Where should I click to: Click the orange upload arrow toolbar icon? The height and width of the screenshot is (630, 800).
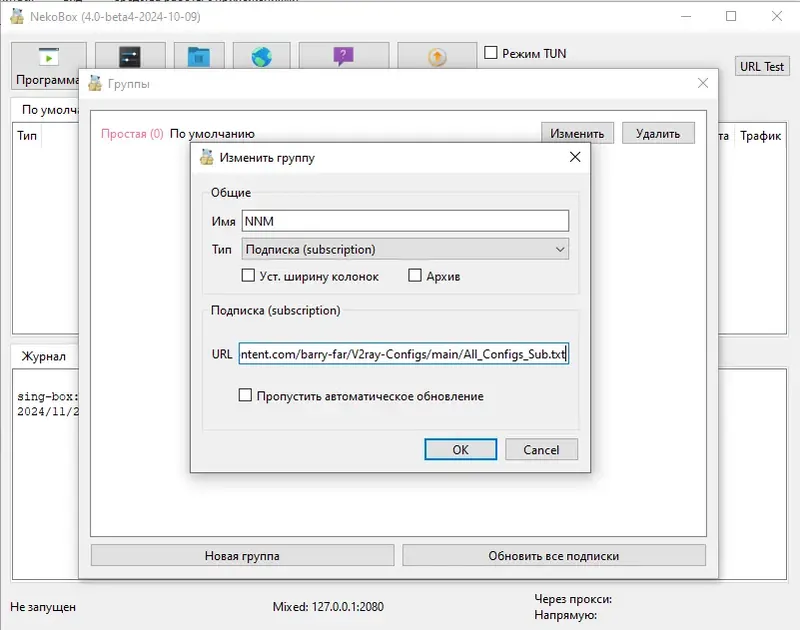point(437,57)
